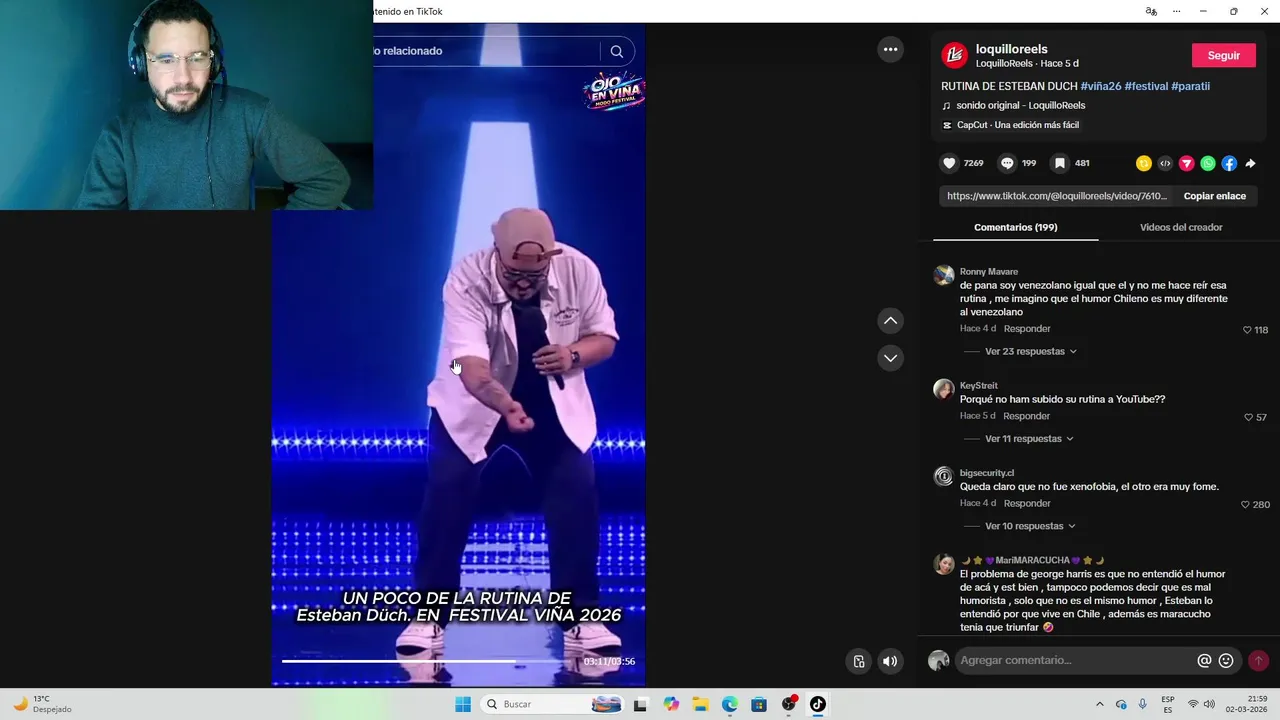Image resolution: width=1280 pixels, height=720 pixels.
Task: Open 'CapCut · Una edición más fácil' link
Action: [1017, 125]
